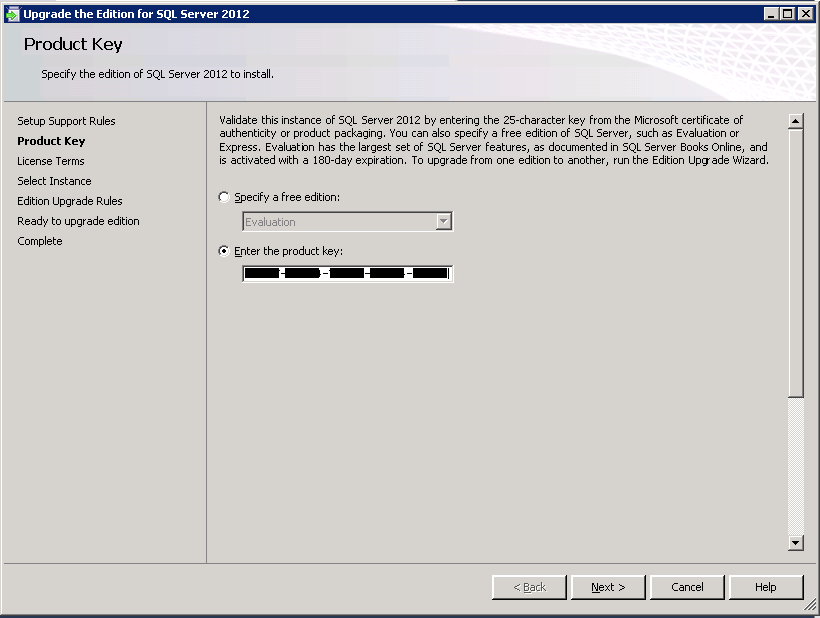Minimize the upgrade wizard window
Viewport: 820px width, 618px height.
770,14
